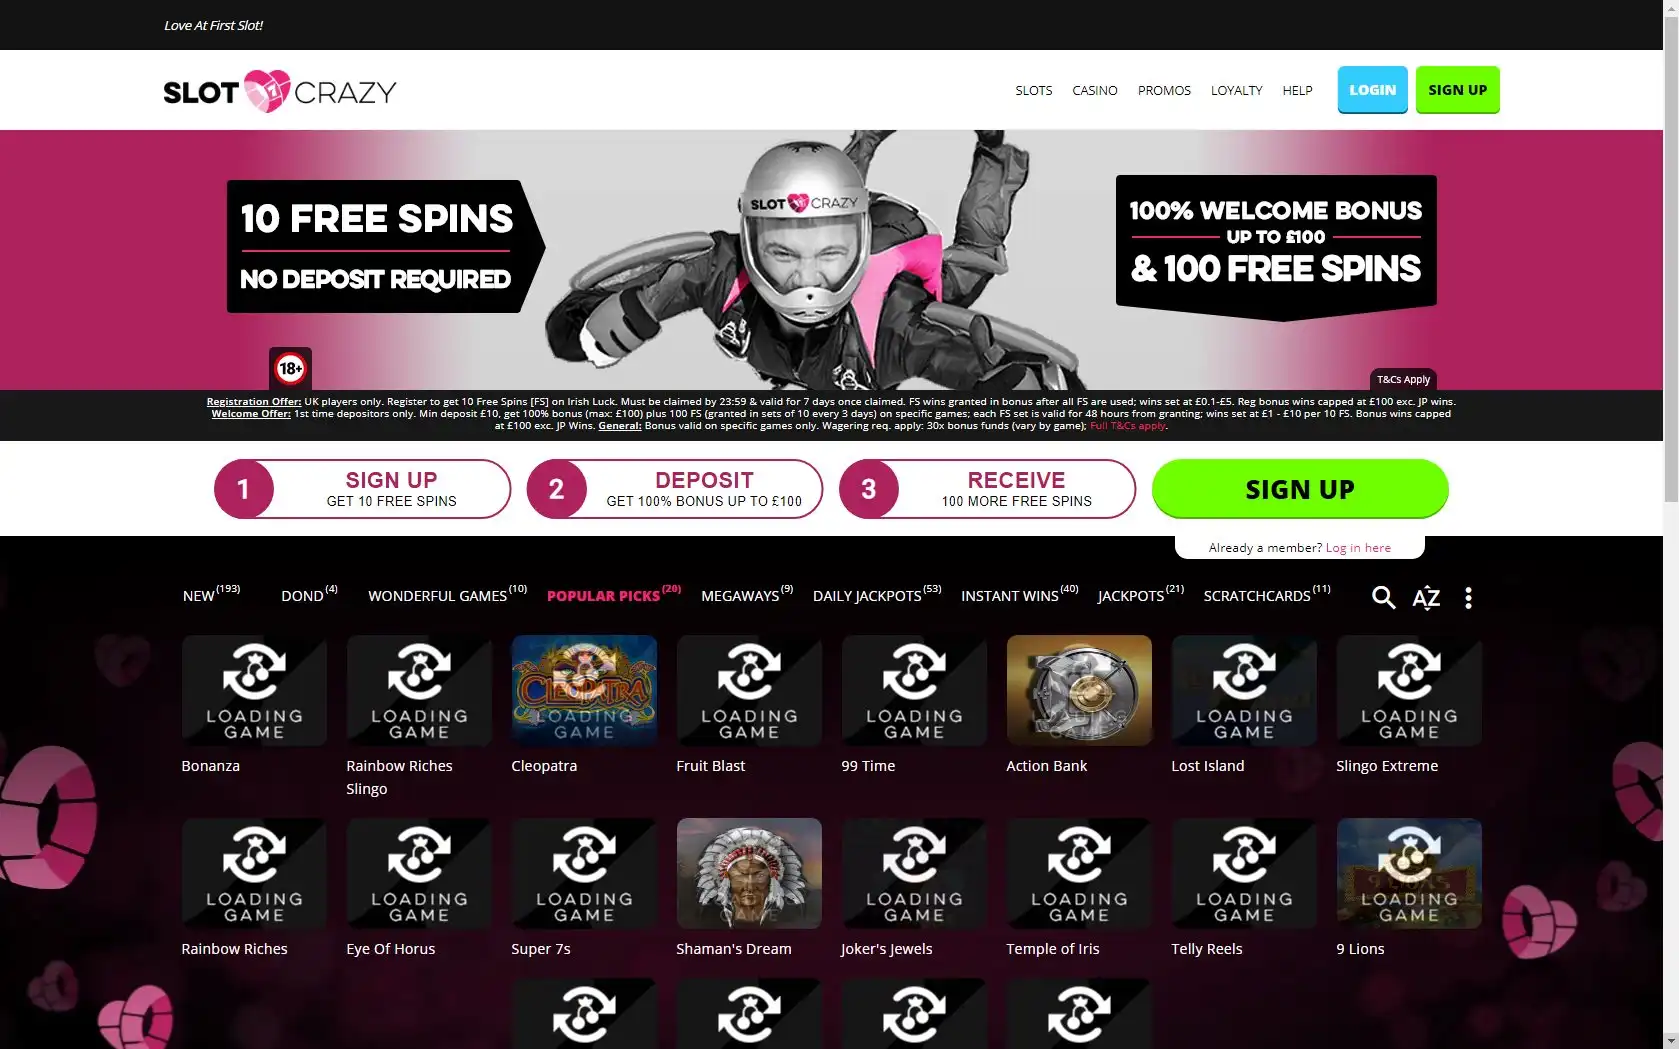Image resolution: width=1679 pixels, height=1049 pixels.
Task: Open the three-dot more options menu
Action: coord(1468,598)
